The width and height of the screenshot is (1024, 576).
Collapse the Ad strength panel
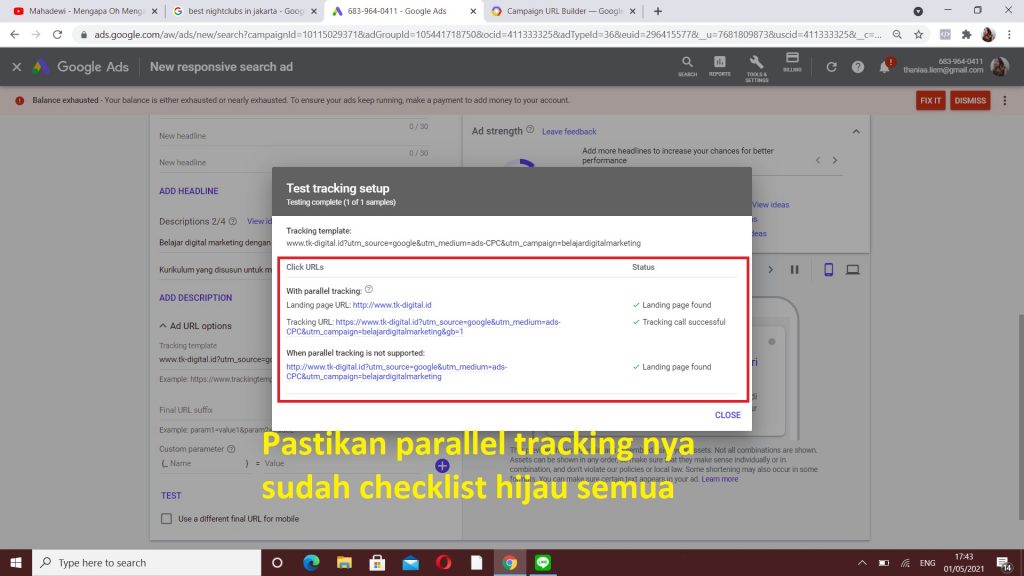855,131
